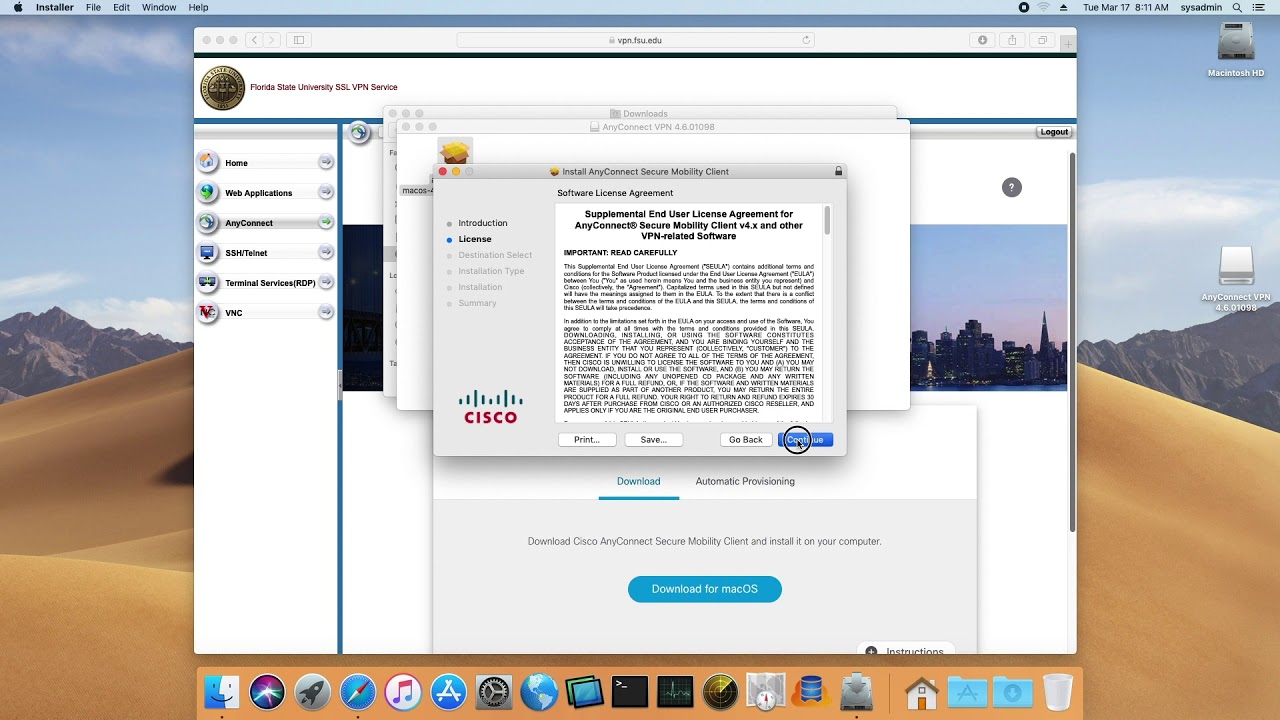Screen dimensions: 1280x720
Task: Open the Help menu
Action: click(x=198, y=7)
